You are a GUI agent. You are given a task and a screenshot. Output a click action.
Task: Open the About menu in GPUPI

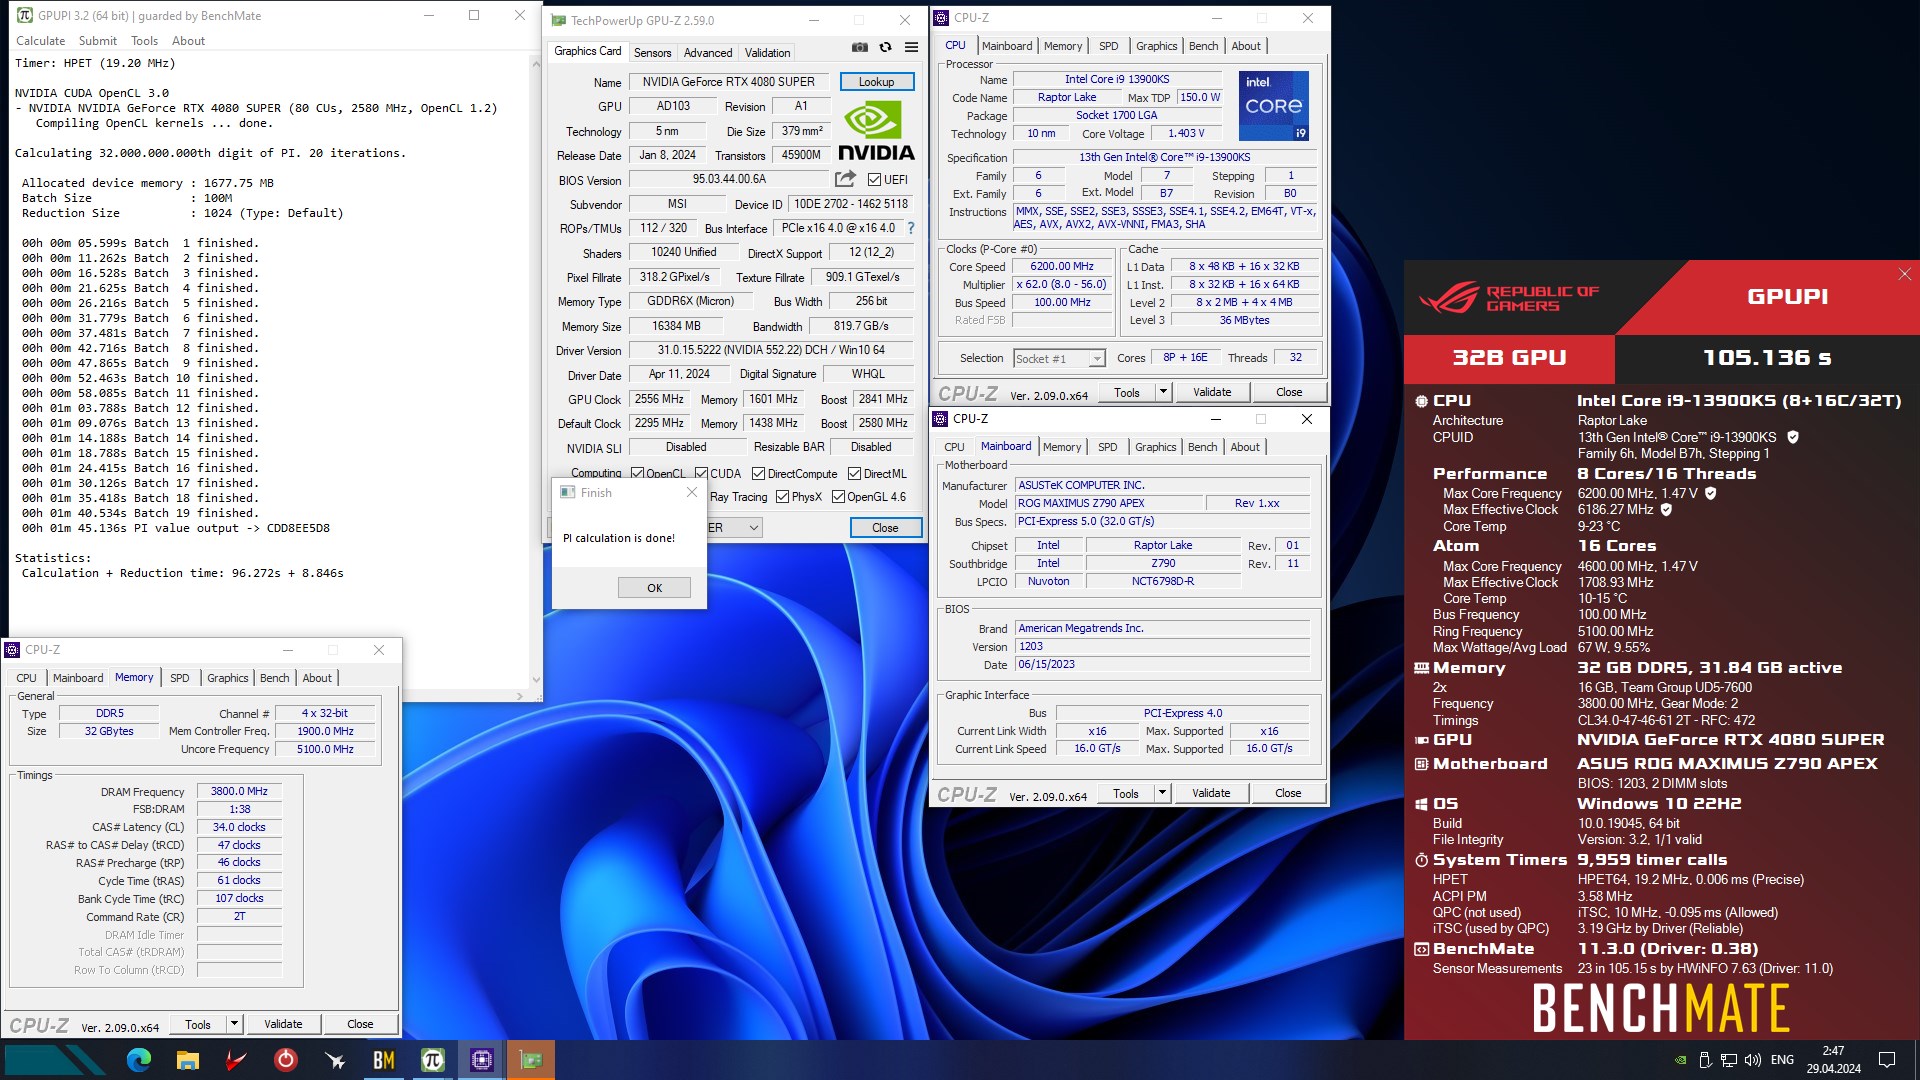pyautogui.click(x=188, y=41)
